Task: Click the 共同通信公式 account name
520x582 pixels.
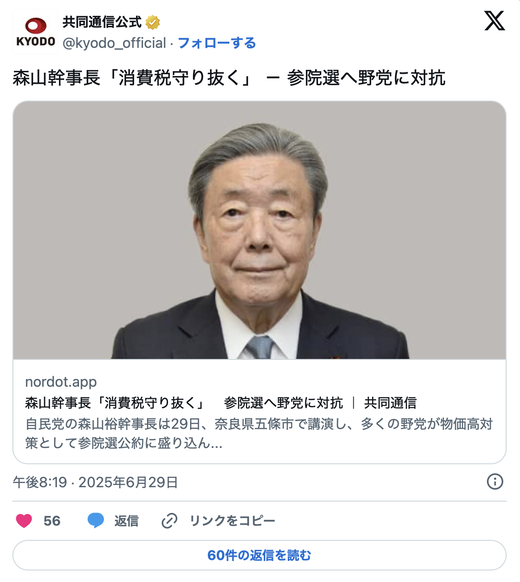Action: click(102, 22)
